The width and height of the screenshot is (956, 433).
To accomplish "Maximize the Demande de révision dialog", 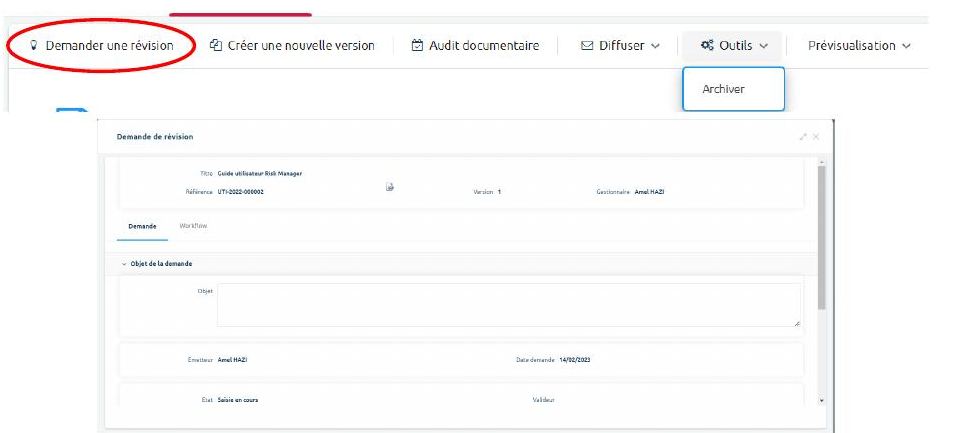I will click(802, 137).
